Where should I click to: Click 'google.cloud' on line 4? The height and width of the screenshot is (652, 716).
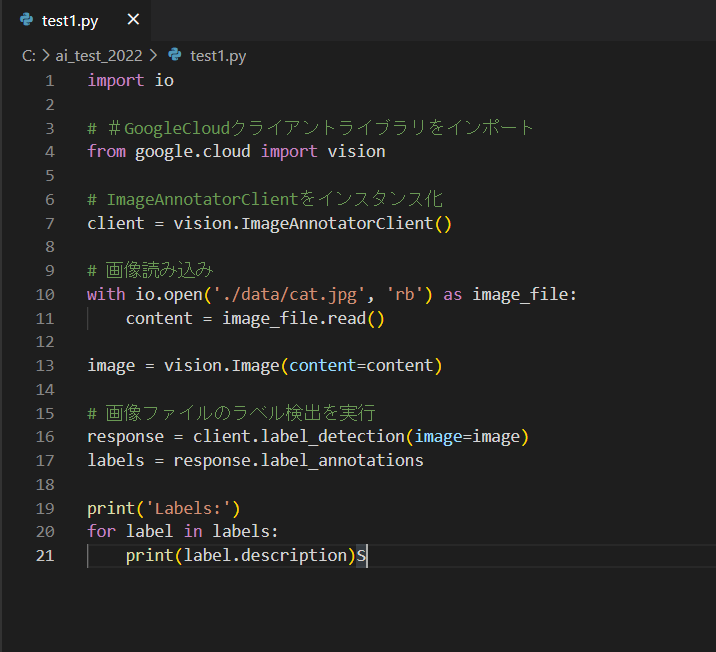pos(193,152)
